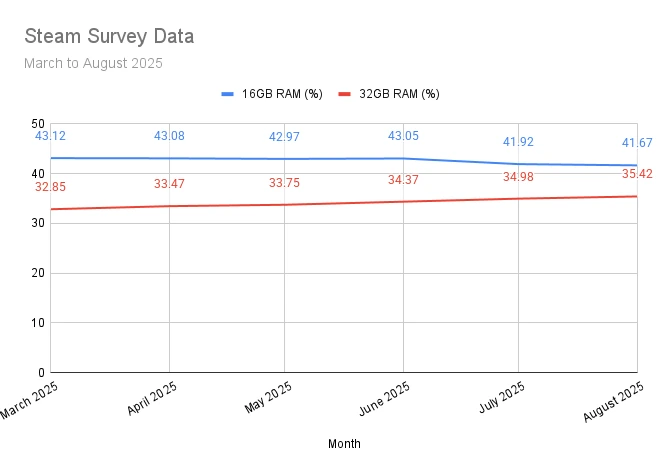Select the 16GB RAM (%) legend label
This screenshot has width=661, height=475.
pos(282,94)
